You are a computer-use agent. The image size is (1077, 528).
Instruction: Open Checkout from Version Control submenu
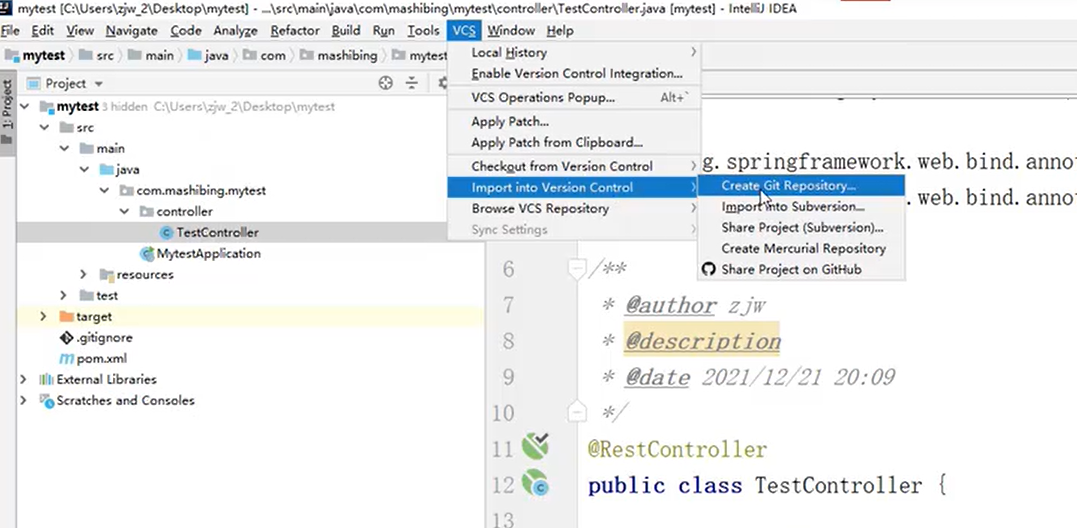[x=574, y=166]
